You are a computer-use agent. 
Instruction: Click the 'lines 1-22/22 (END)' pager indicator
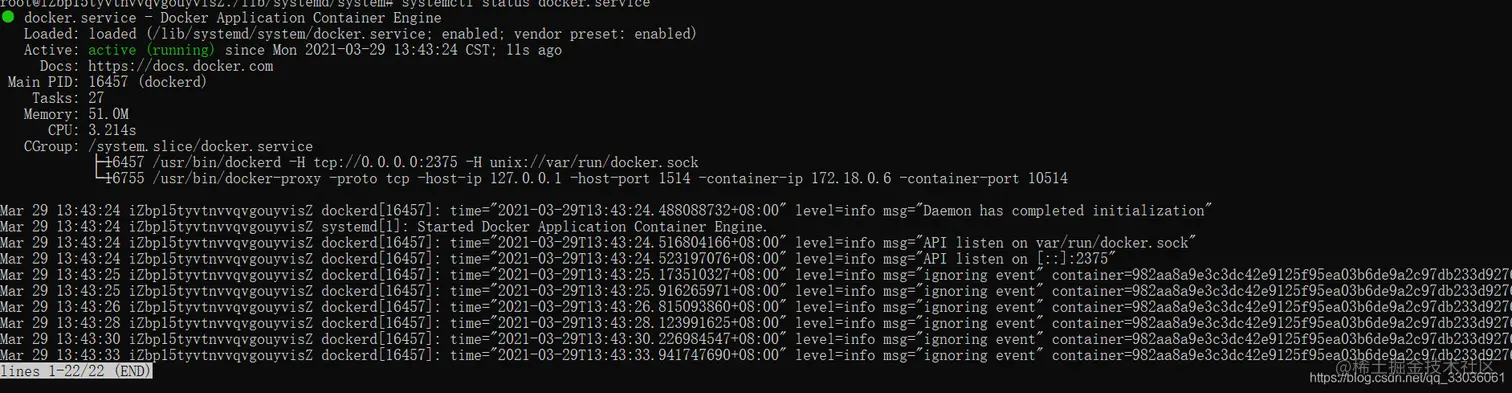[76, 371]
